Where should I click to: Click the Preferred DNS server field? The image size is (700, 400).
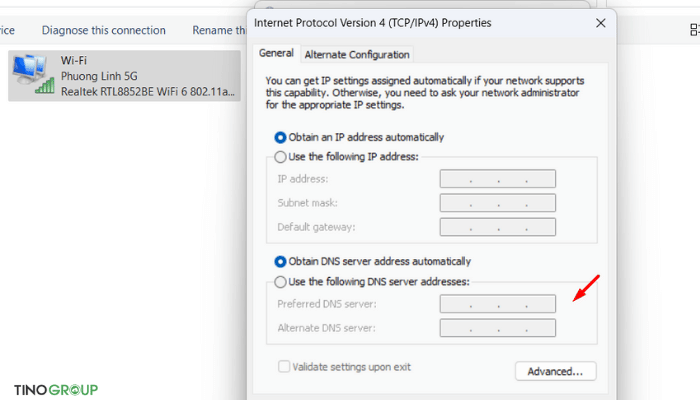click(x=498, y=304)
